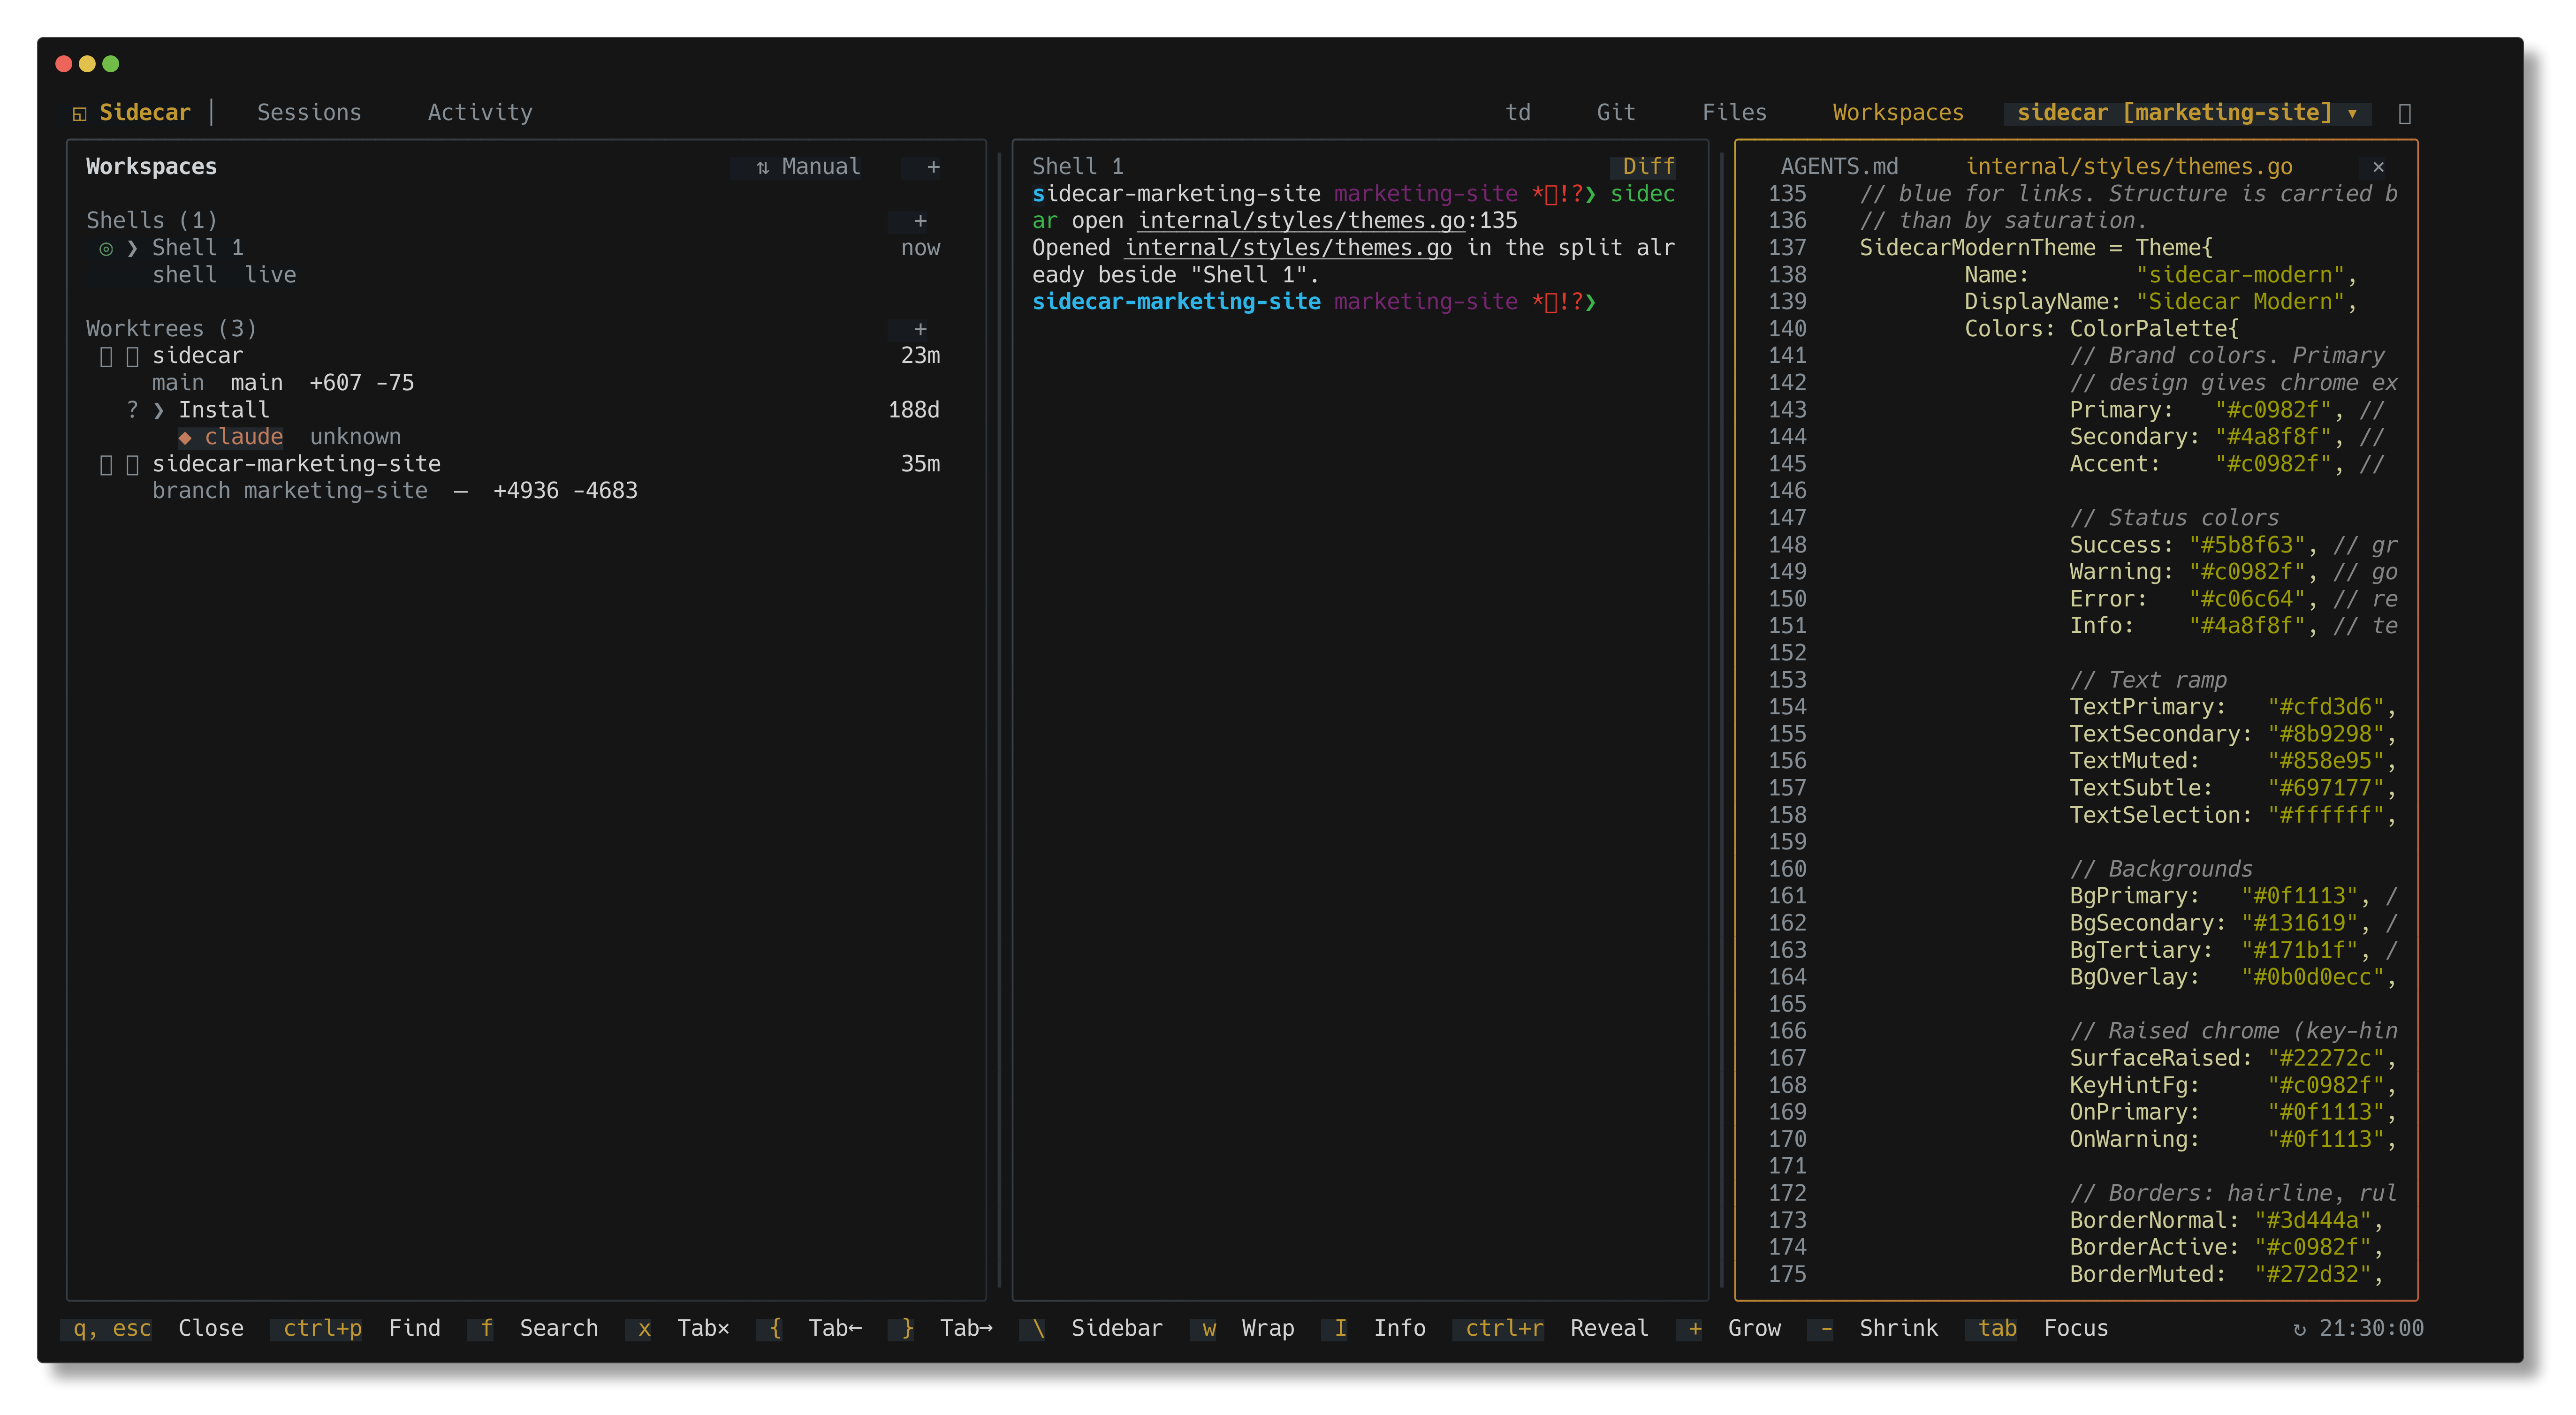Click the { Tab← previous tab hint

coord(808,1328)
